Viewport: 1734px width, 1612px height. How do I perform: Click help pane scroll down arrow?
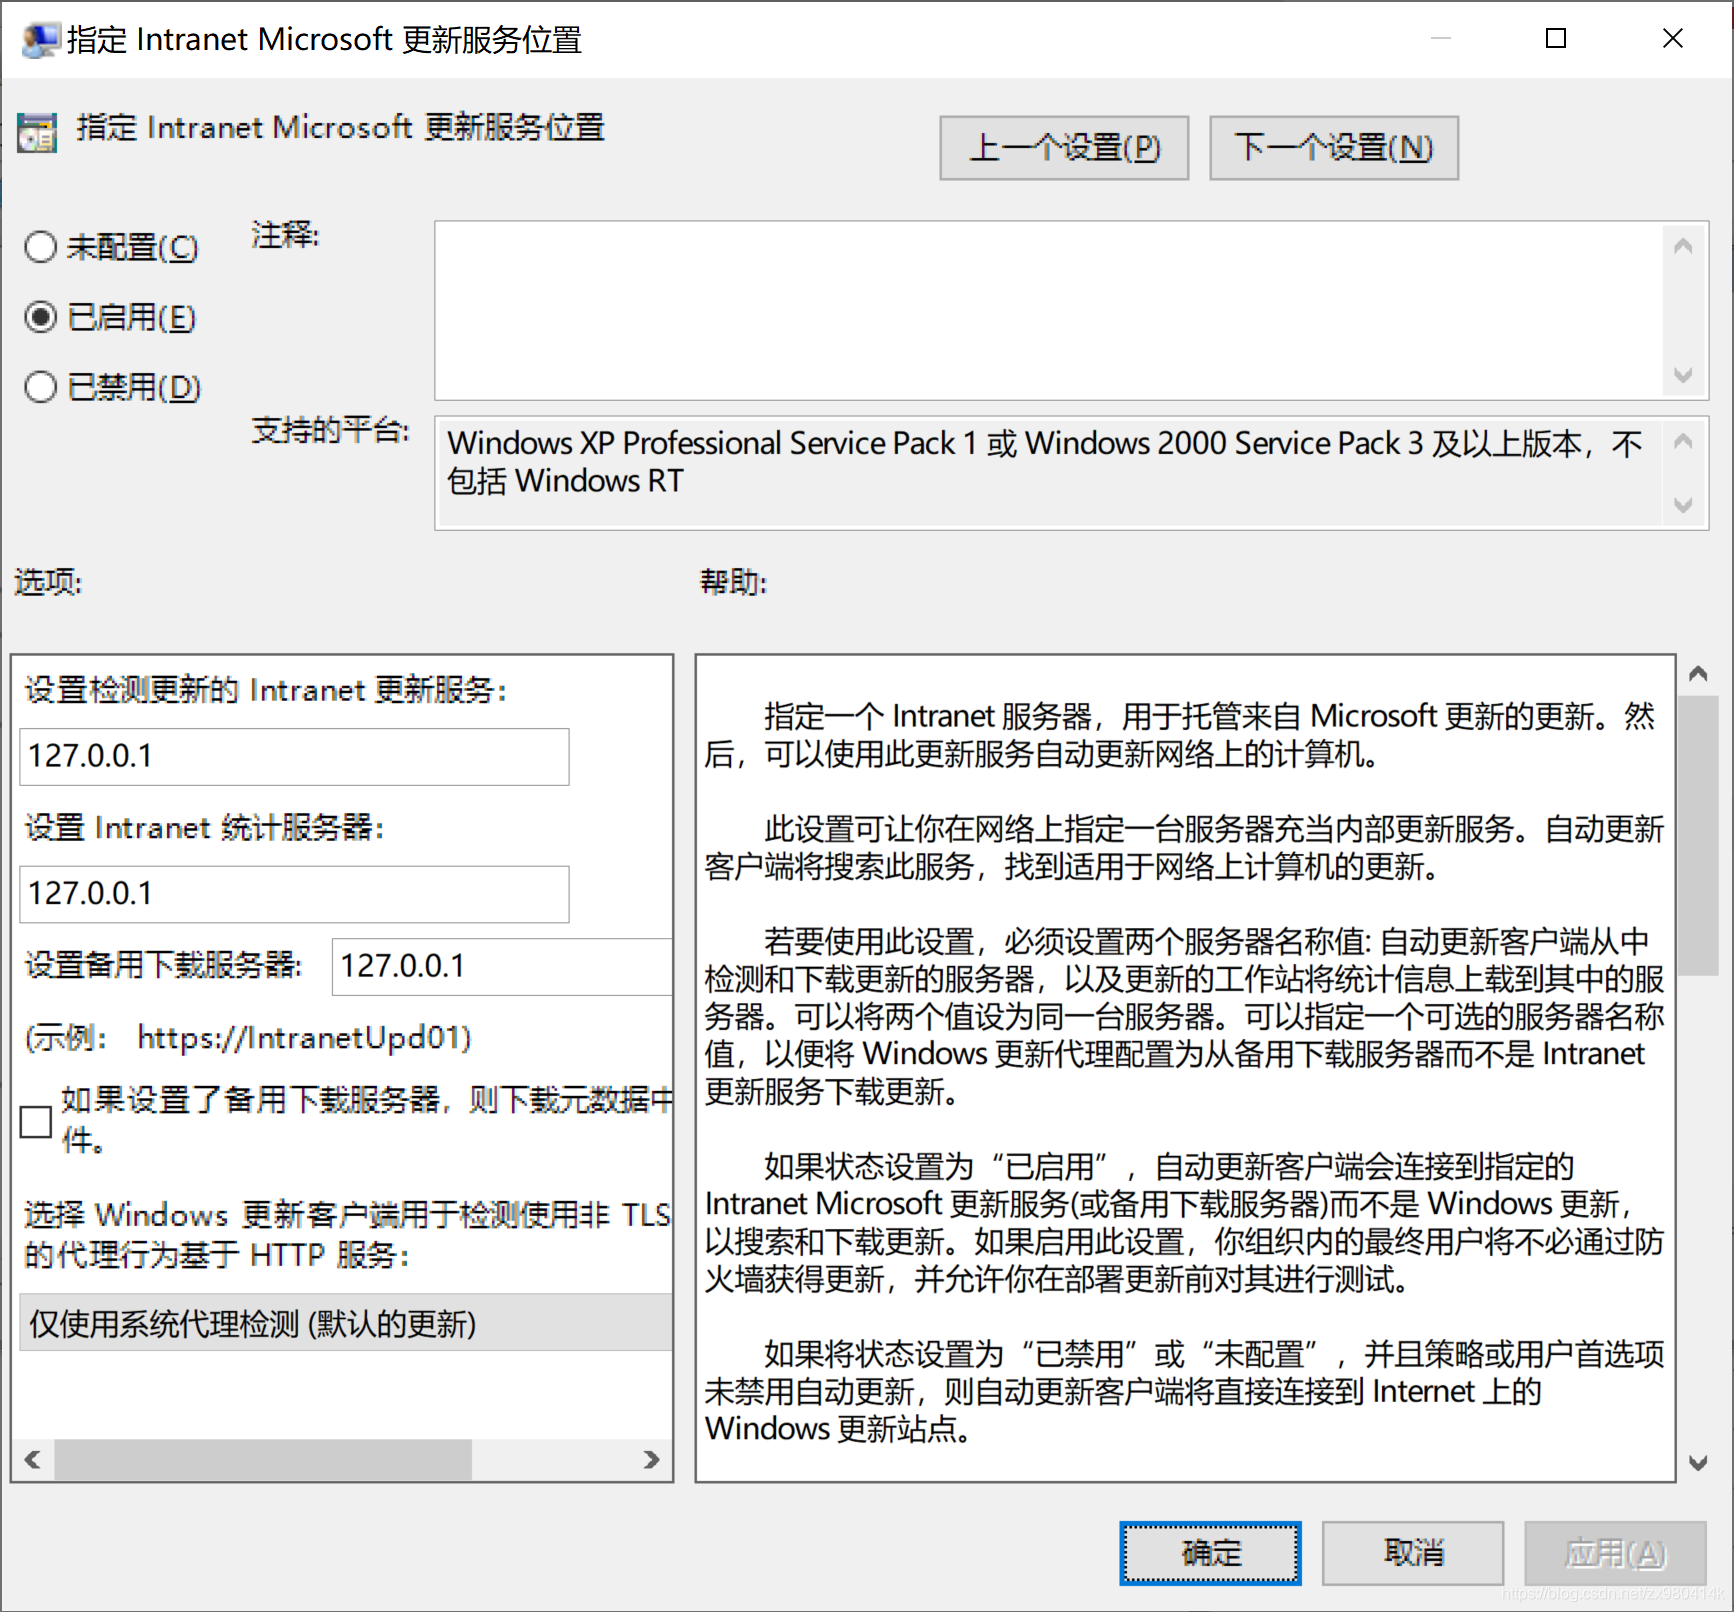(x=1698, y=1463)
